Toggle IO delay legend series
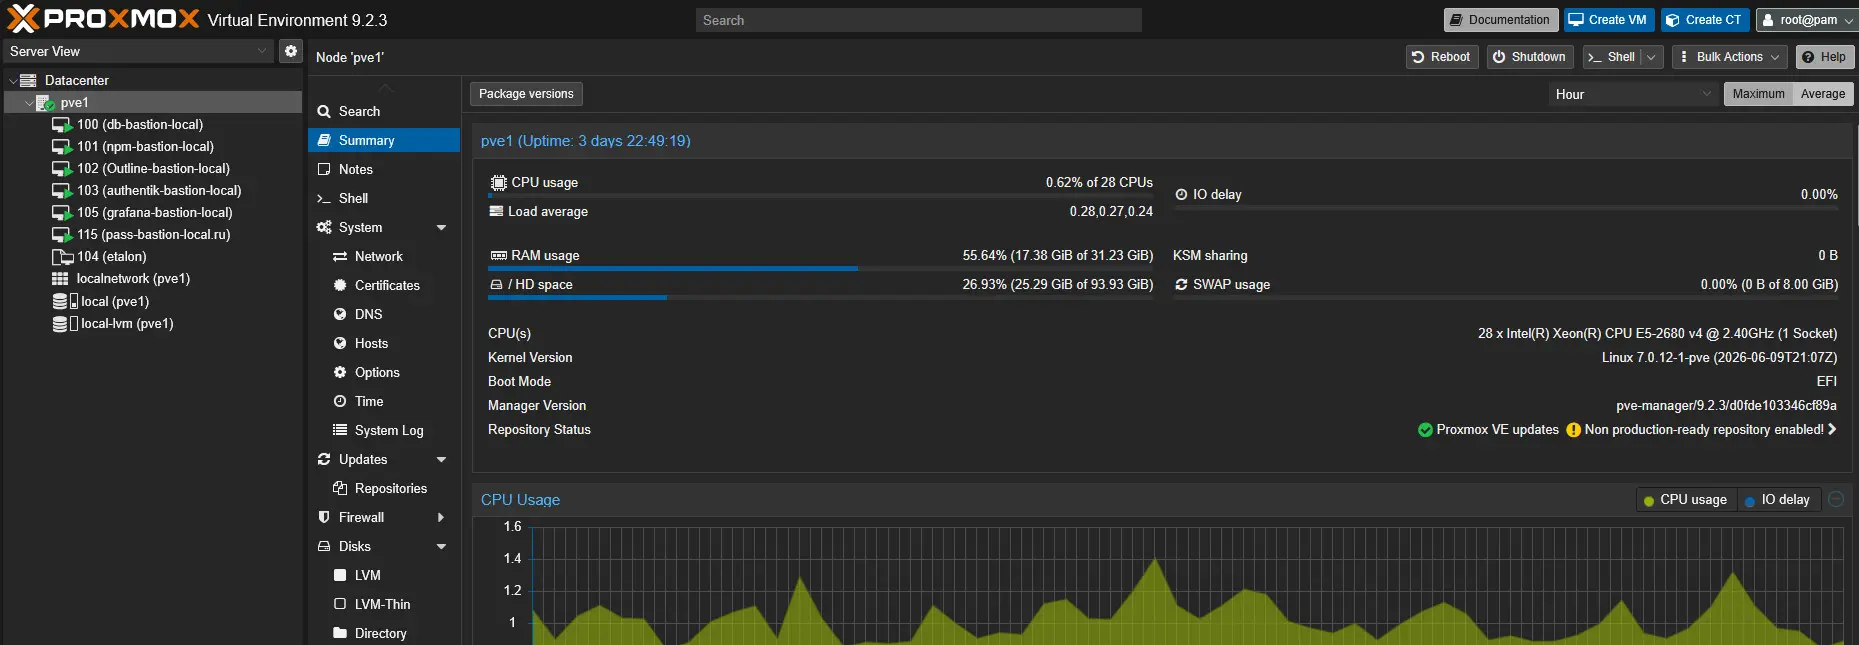 point(1777,500)
